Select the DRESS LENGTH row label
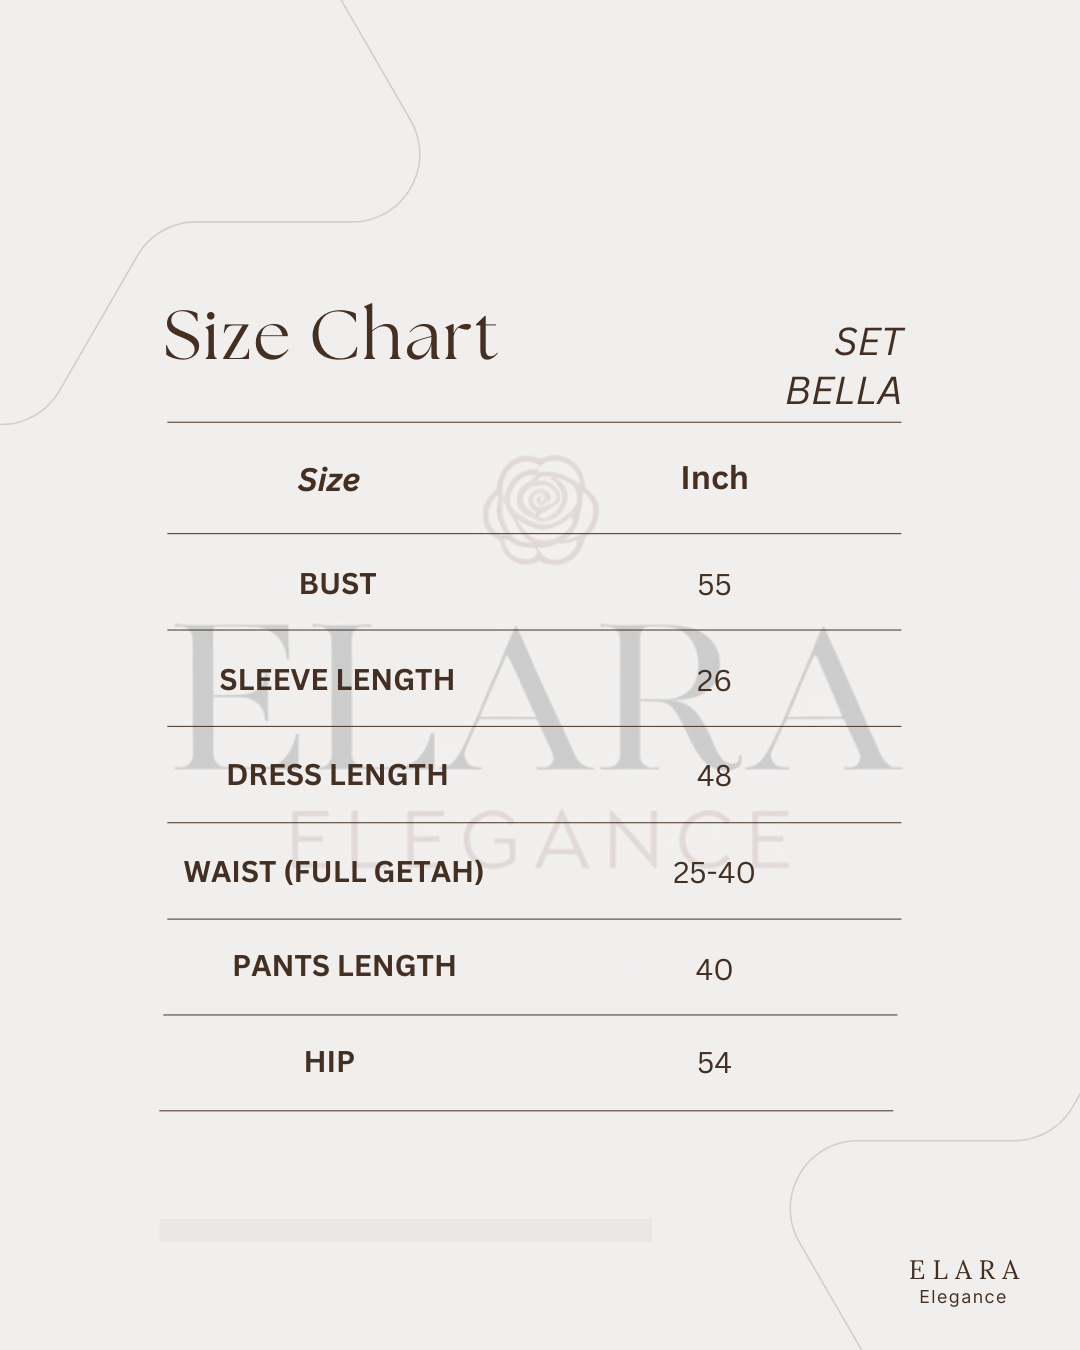 pos(337,775)
